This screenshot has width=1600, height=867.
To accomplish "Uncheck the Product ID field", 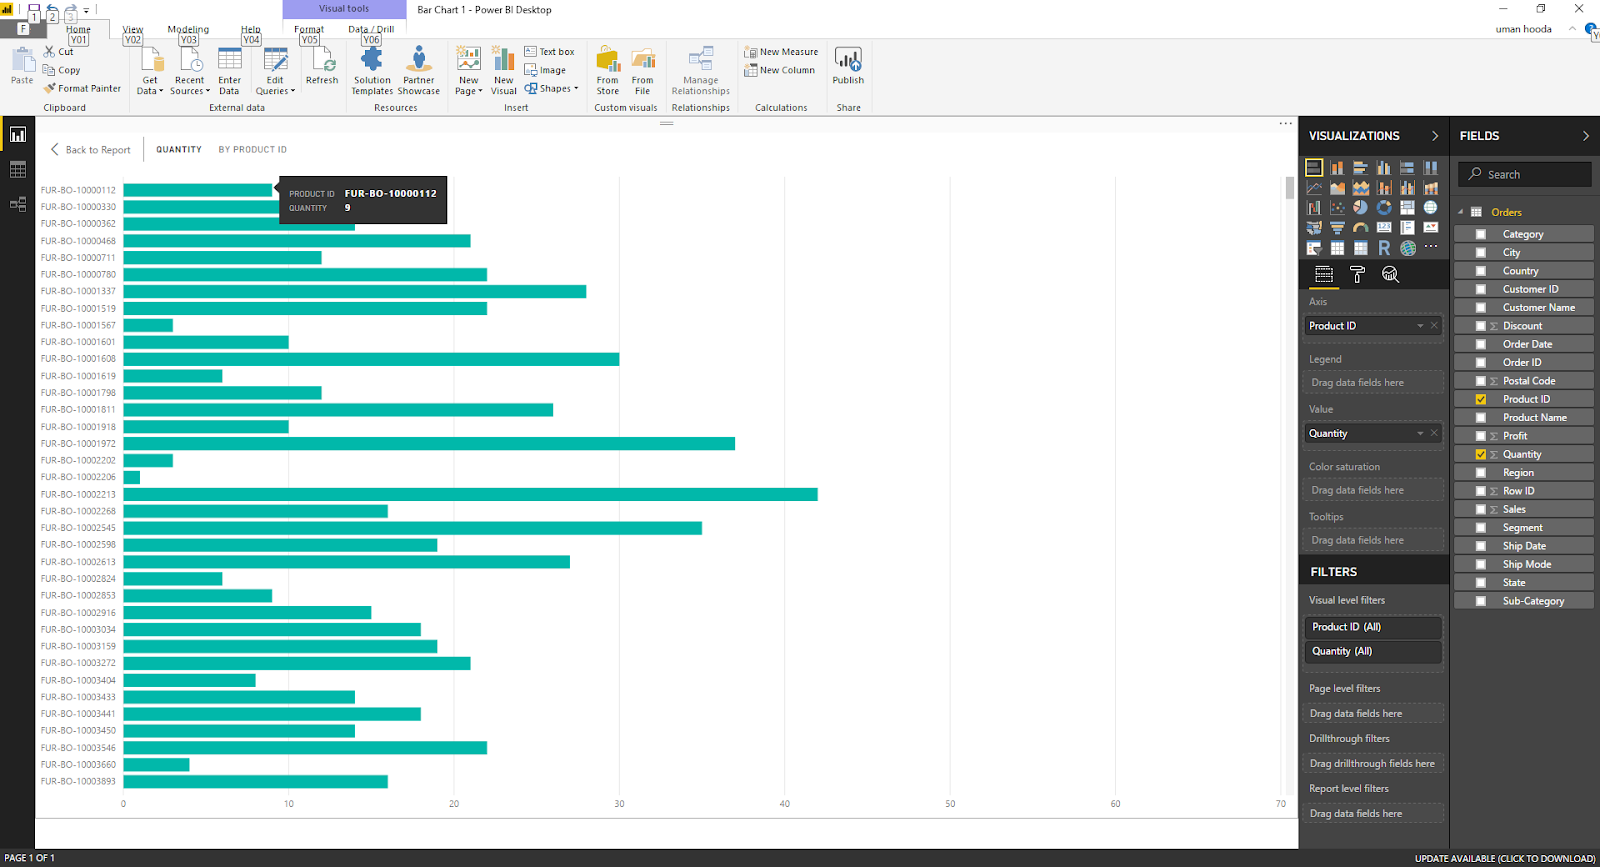I will coord(1481,399).
